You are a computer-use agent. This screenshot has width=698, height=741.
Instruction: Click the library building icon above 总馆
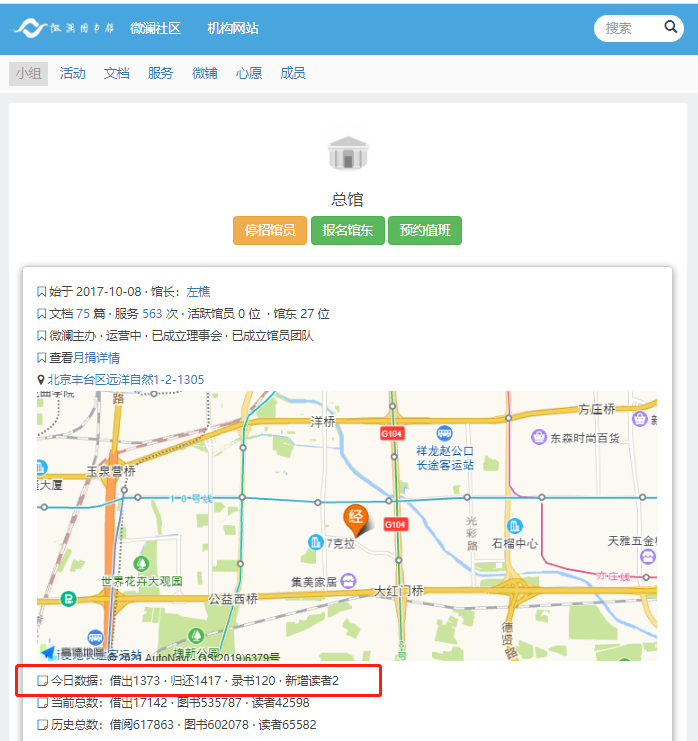[x=348, y=153]
